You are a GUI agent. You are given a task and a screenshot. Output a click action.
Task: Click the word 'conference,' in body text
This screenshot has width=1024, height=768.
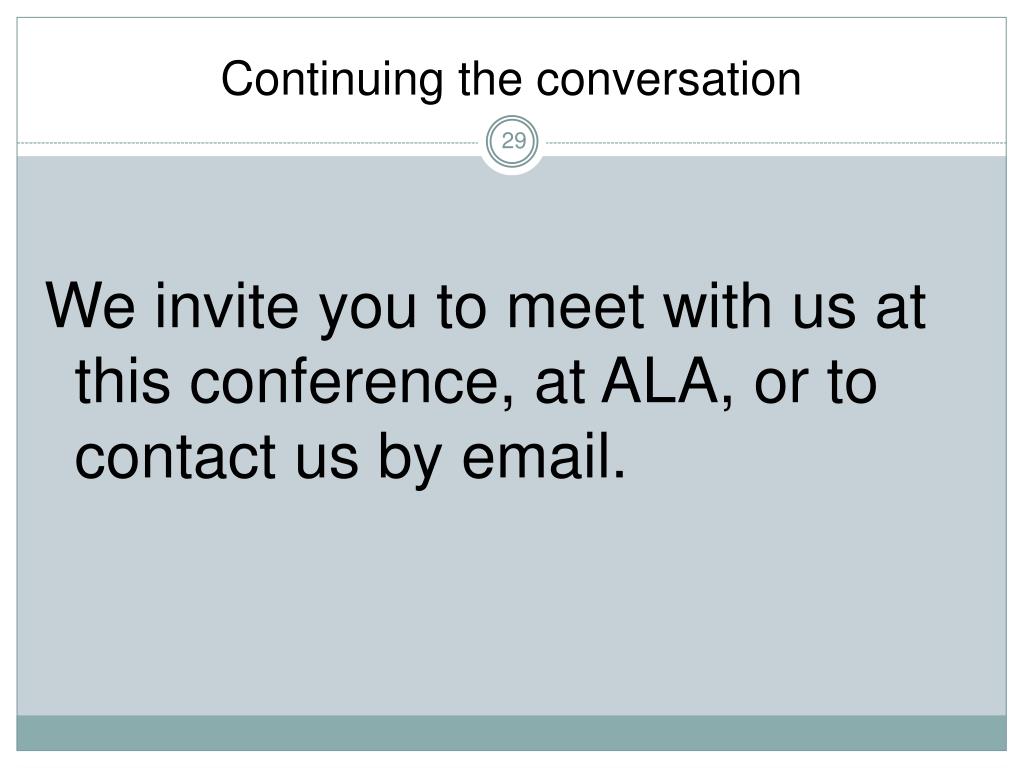(351, 382)
